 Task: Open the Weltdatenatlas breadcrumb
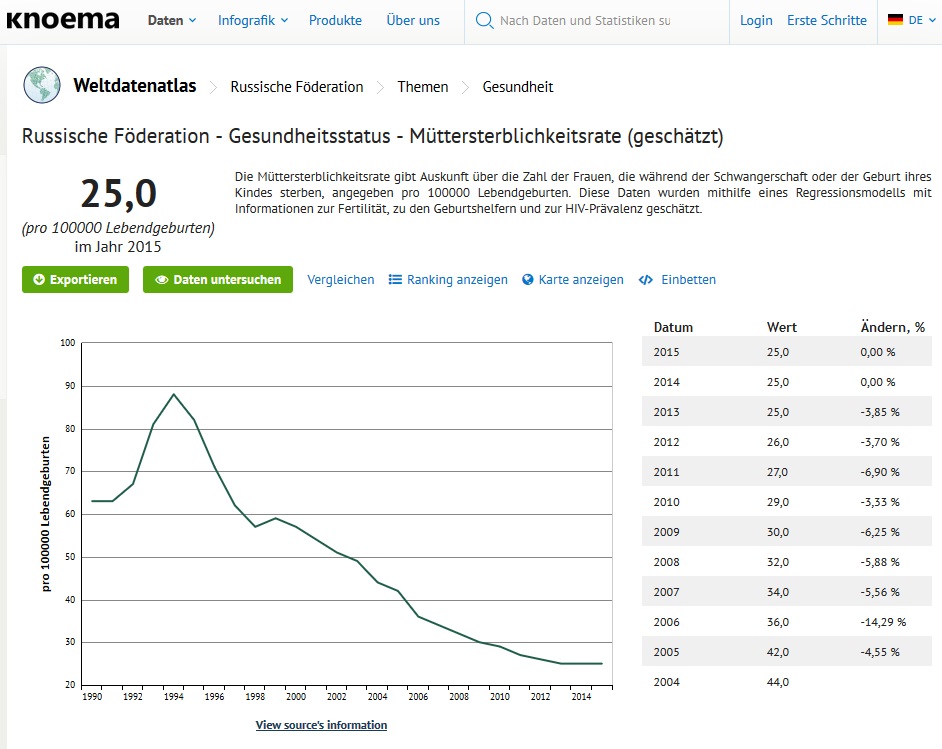click(x=135, y=86)
